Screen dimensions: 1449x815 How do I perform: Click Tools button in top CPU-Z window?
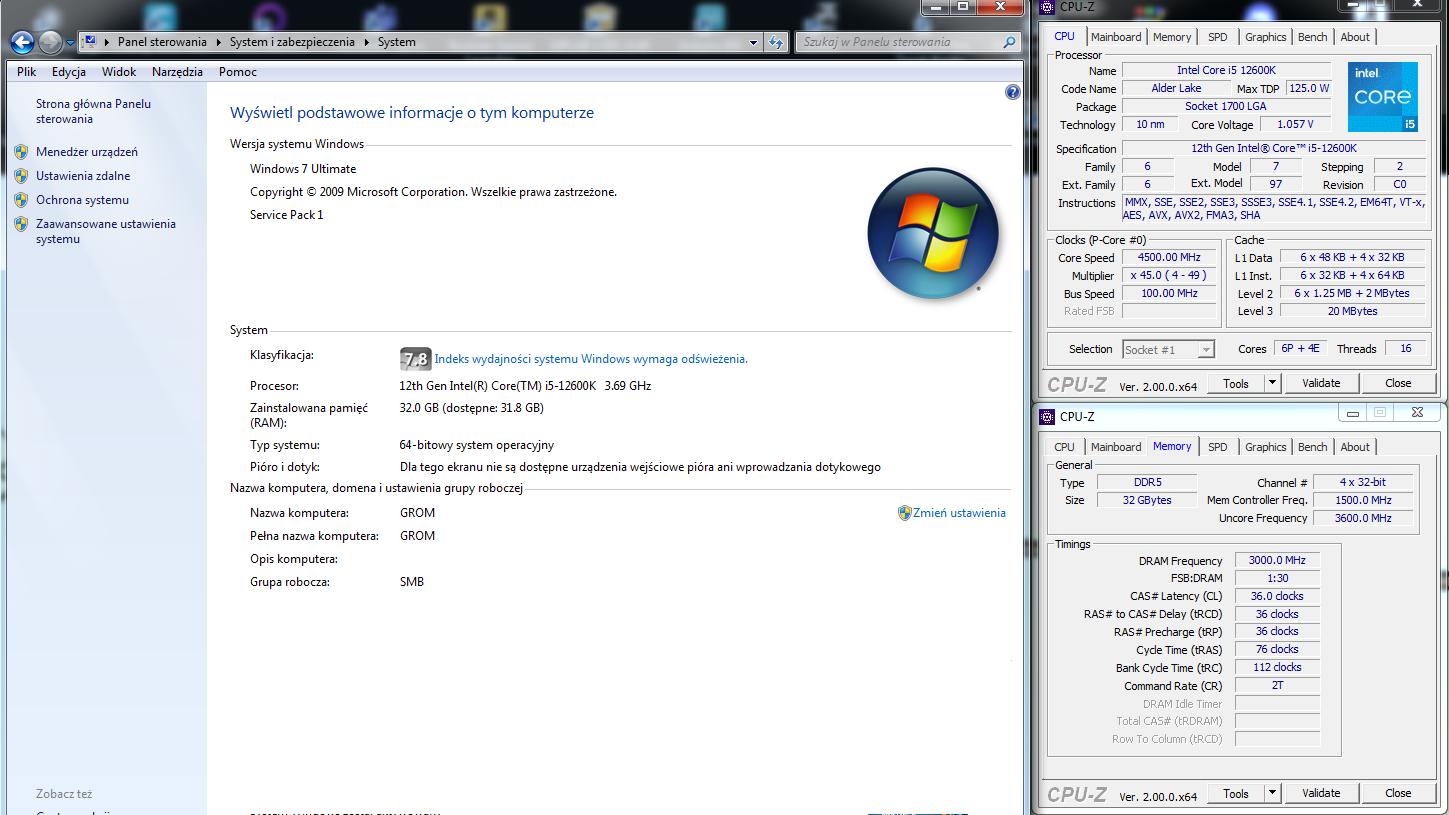coord(1236,383)
